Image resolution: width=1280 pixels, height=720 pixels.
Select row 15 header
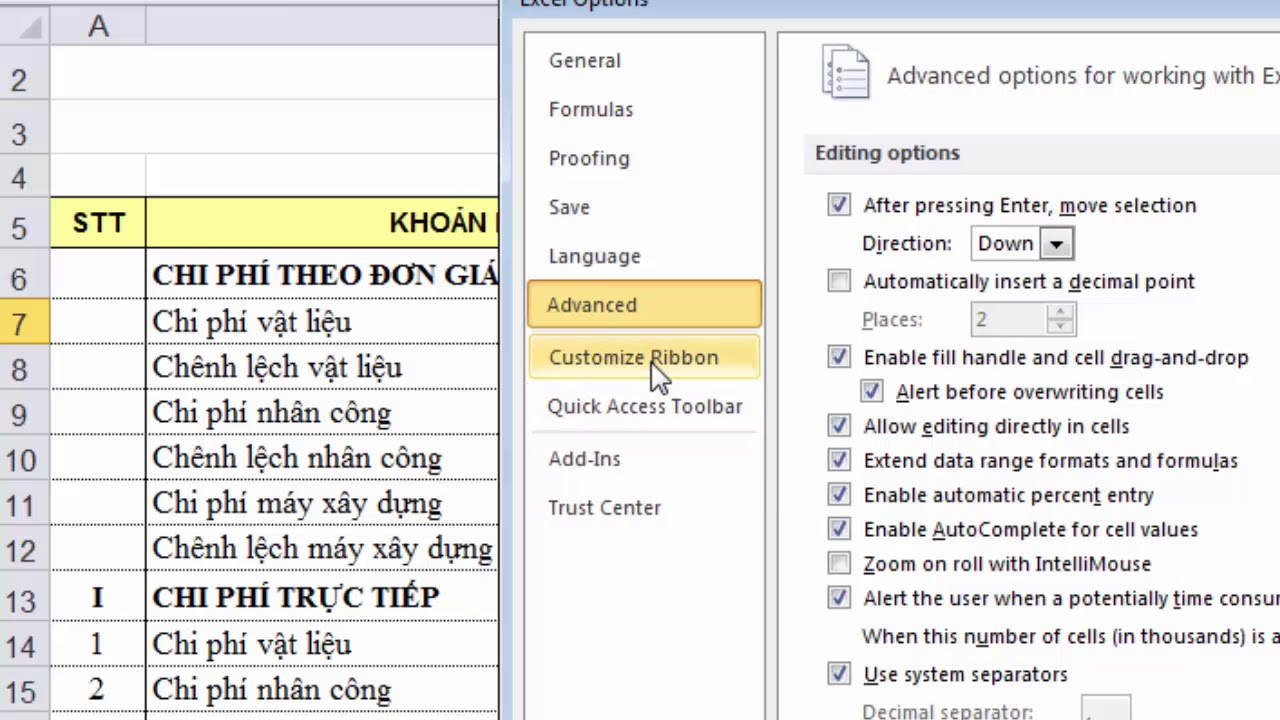point(25,691)
